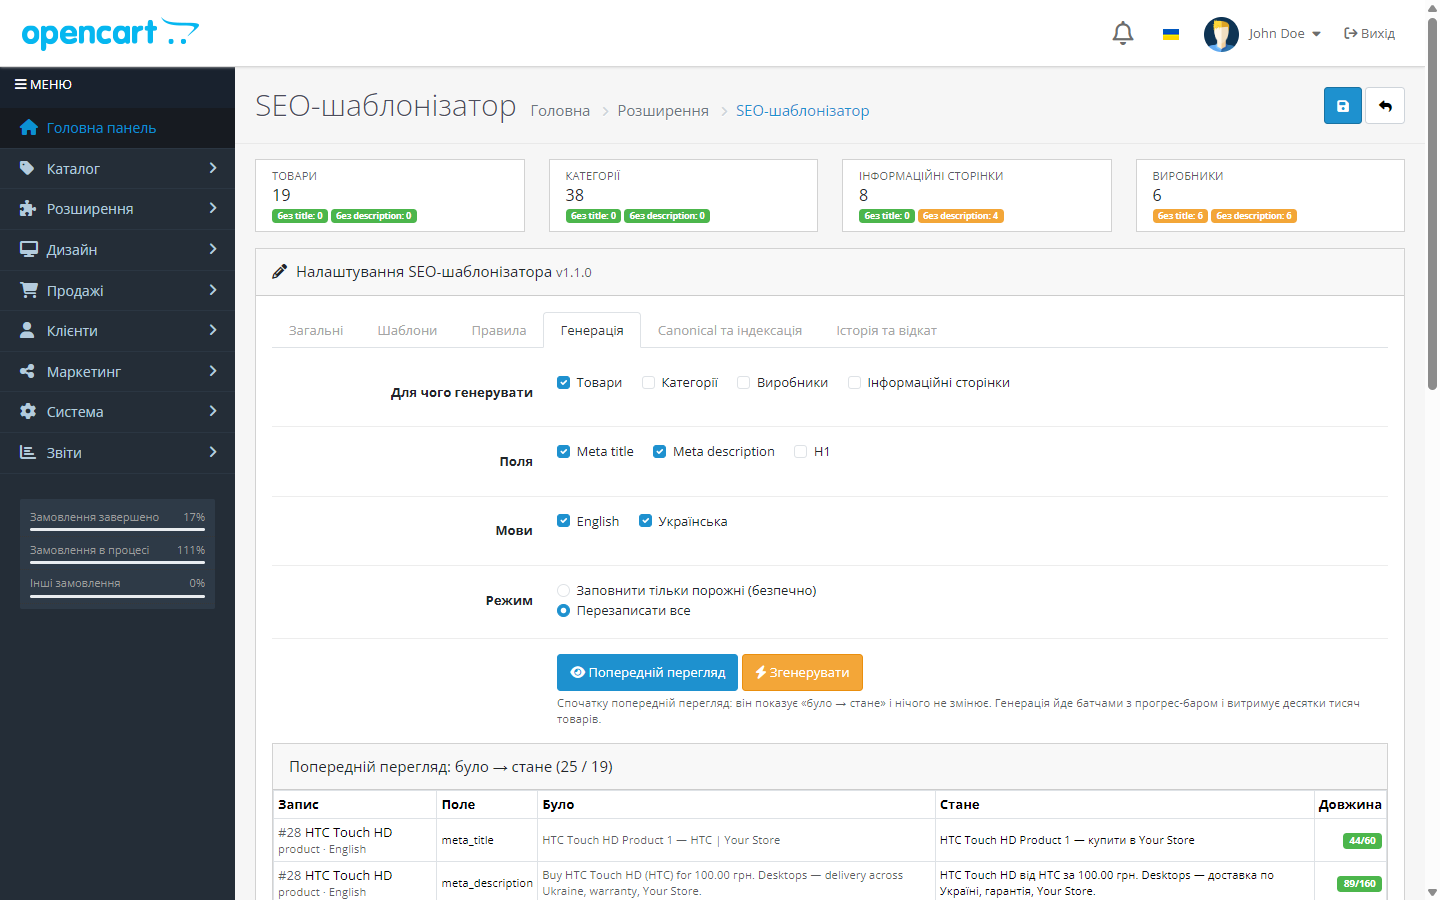Switch to the Правила tab
1440x900 pixels.
[499, 330]
